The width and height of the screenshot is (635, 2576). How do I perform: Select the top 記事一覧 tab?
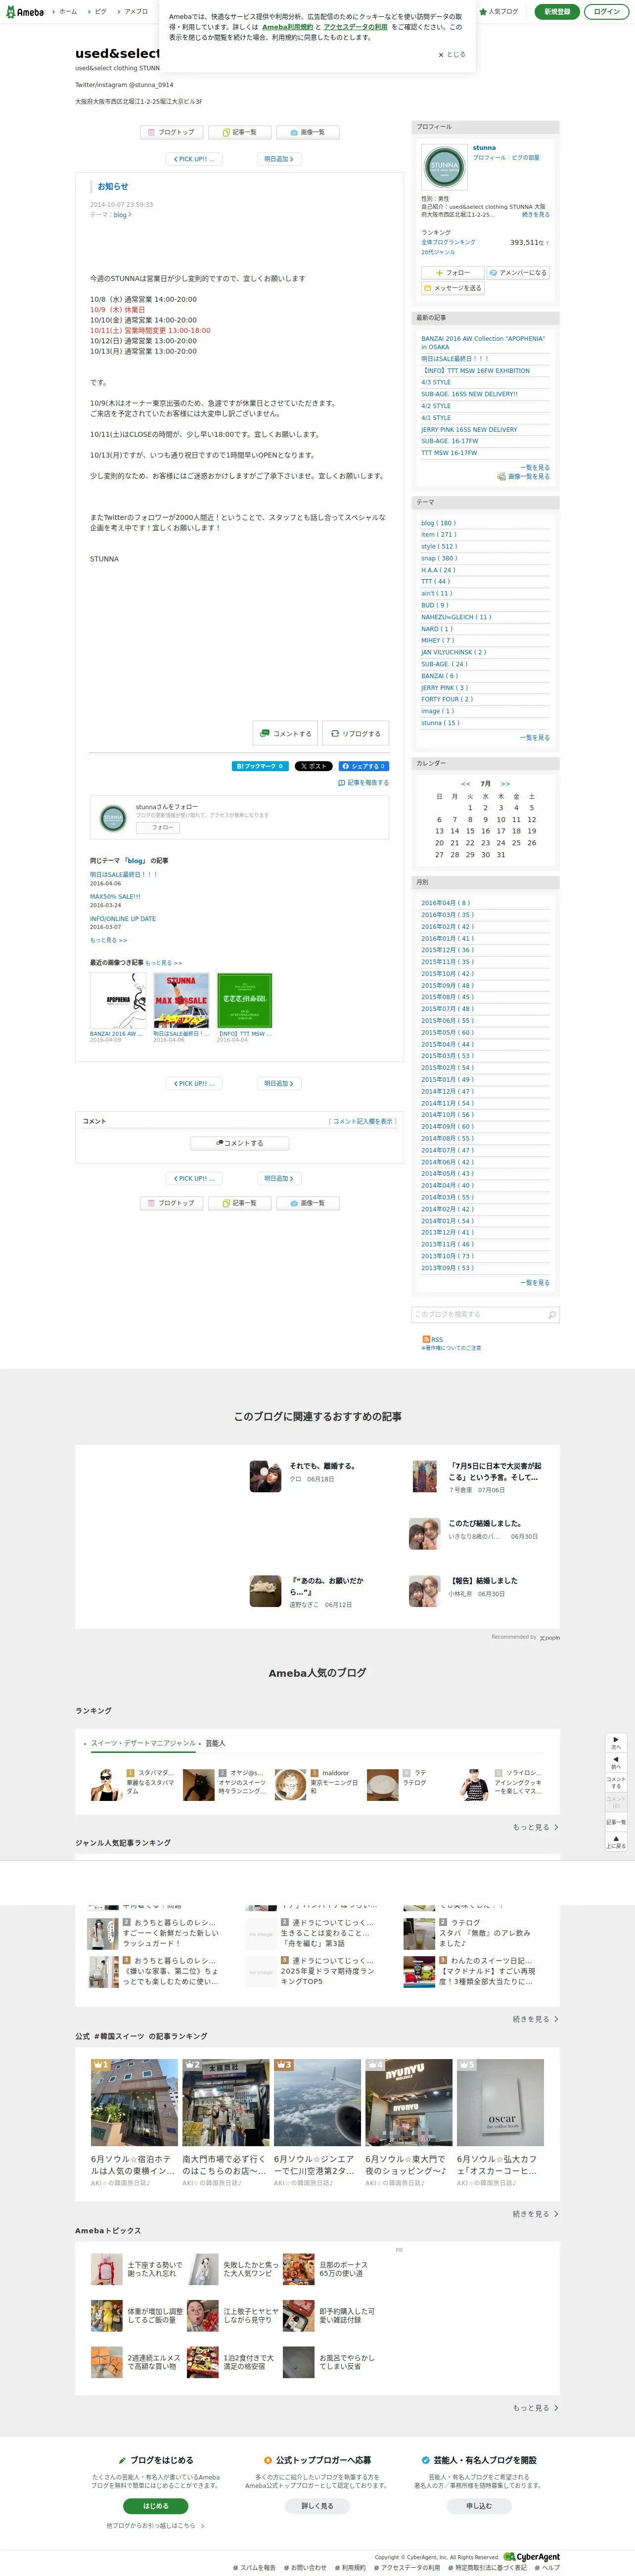(x=240, y=132)
